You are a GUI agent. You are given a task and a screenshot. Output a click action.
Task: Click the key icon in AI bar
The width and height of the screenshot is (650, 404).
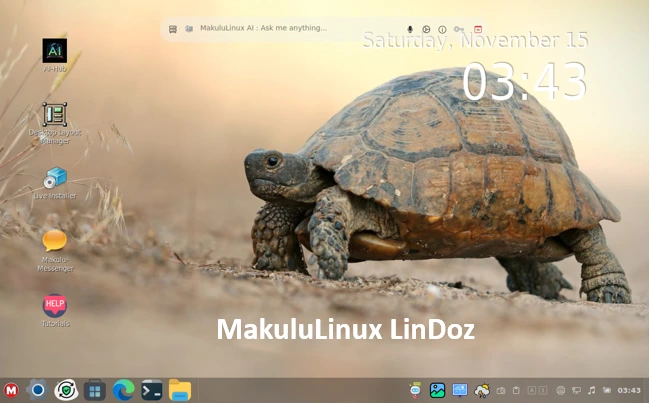coord(459,29)
